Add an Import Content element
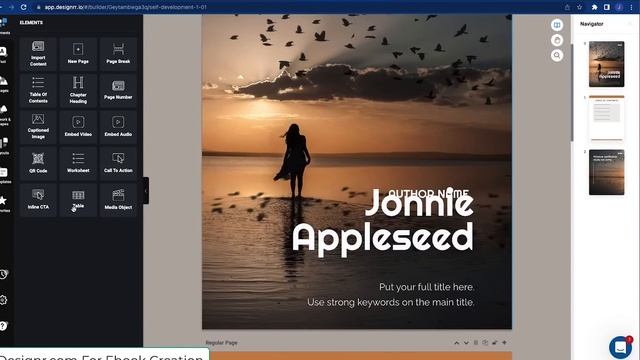 click(38, 53)
